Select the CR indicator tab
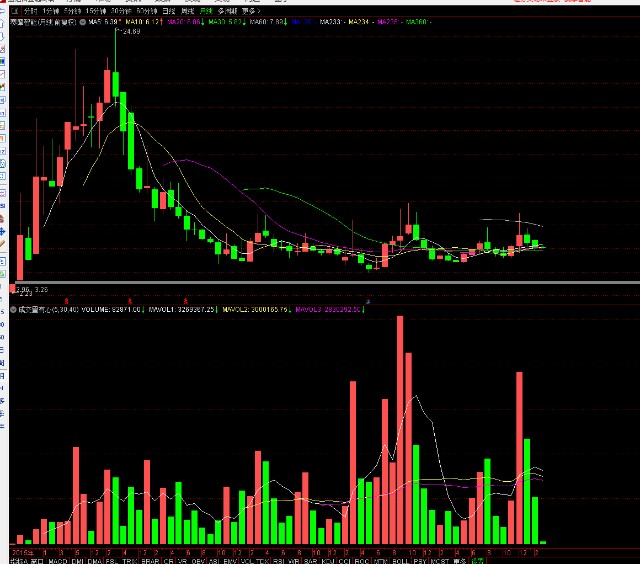Image resolution: width=640 pixels, height=564 pixels. [x=168, y=561]
